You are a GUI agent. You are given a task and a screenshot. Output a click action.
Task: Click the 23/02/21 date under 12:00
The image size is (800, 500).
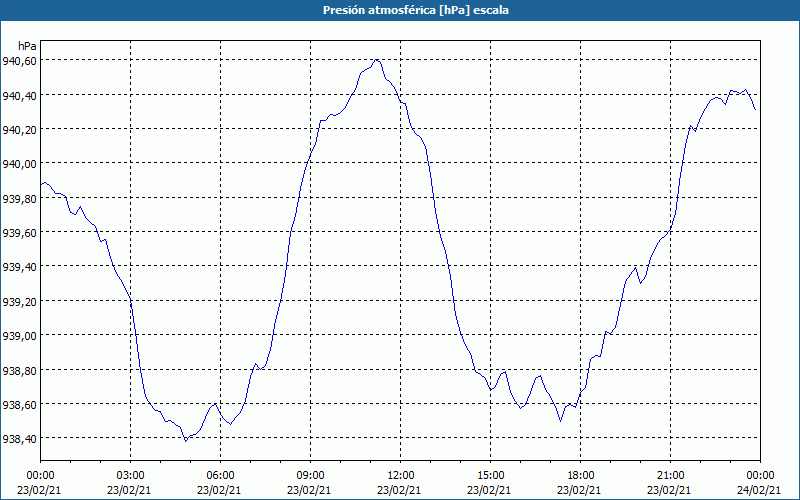pyautogui.click(x=399, y=490)
